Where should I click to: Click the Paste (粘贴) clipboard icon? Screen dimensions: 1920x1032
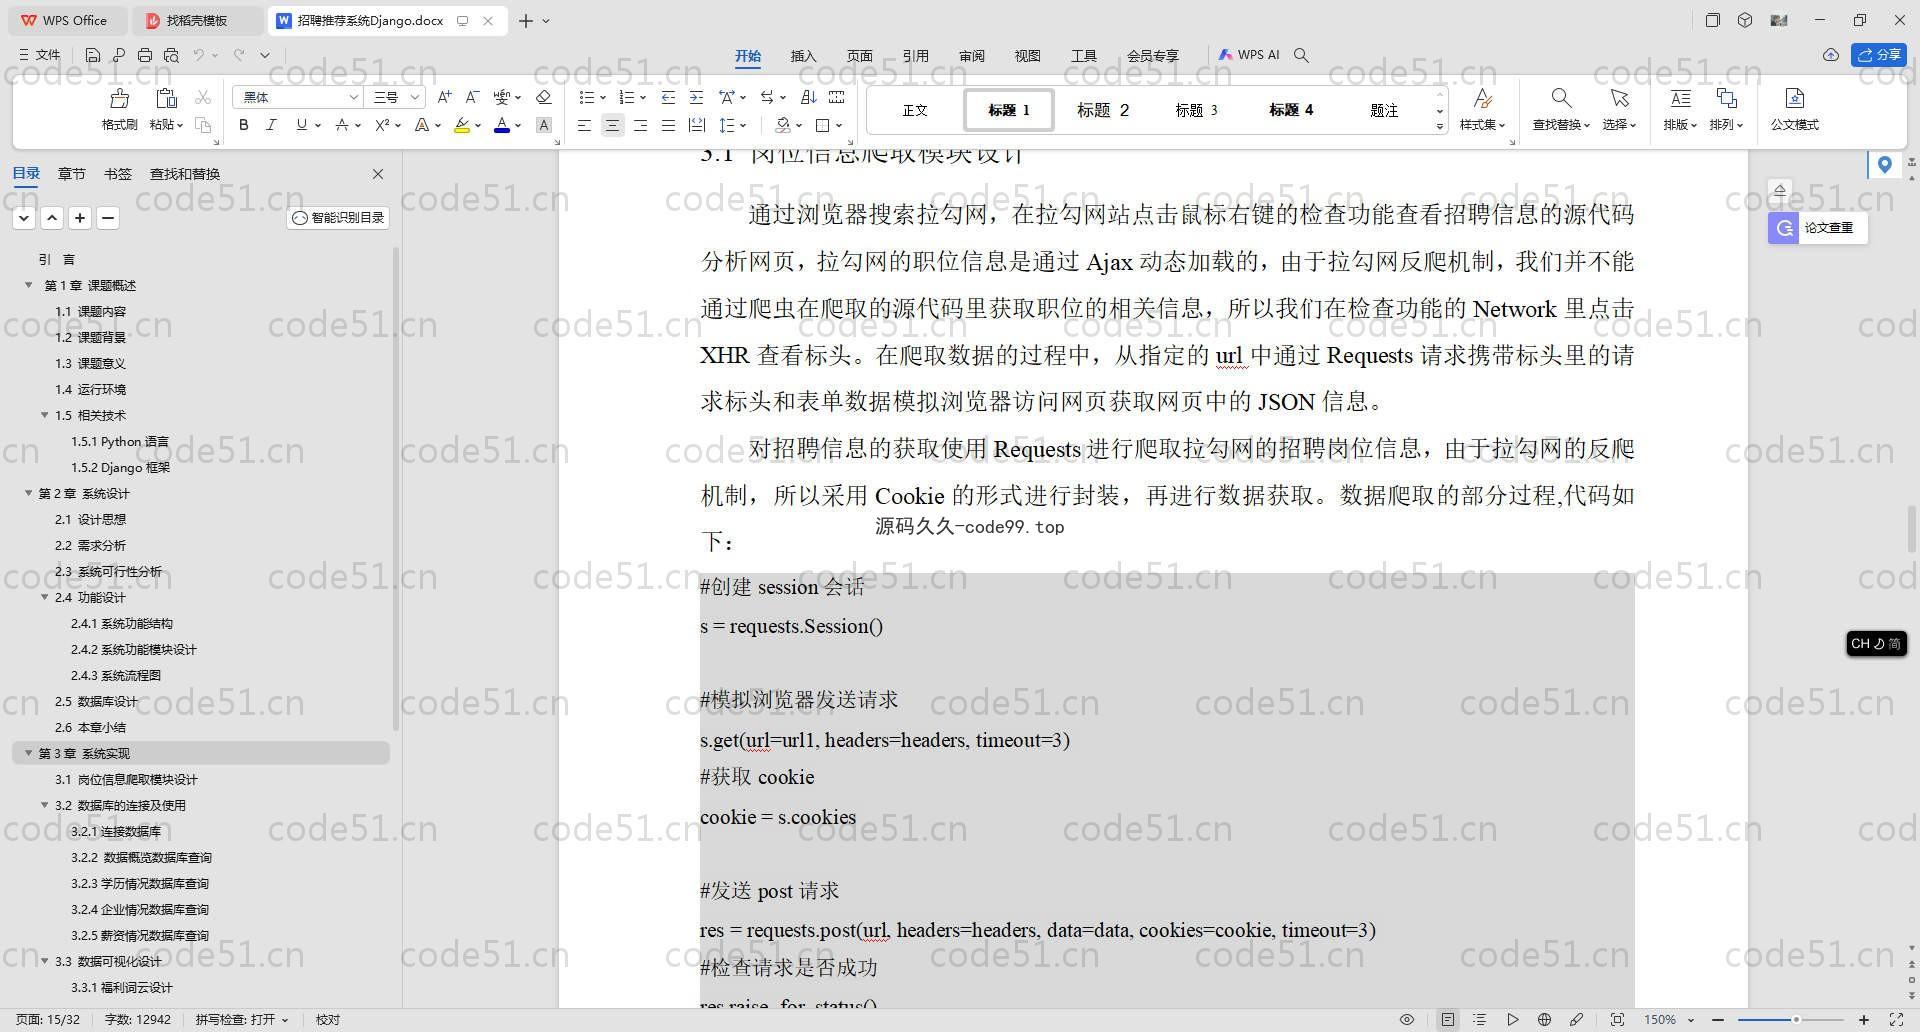(166, 98)
